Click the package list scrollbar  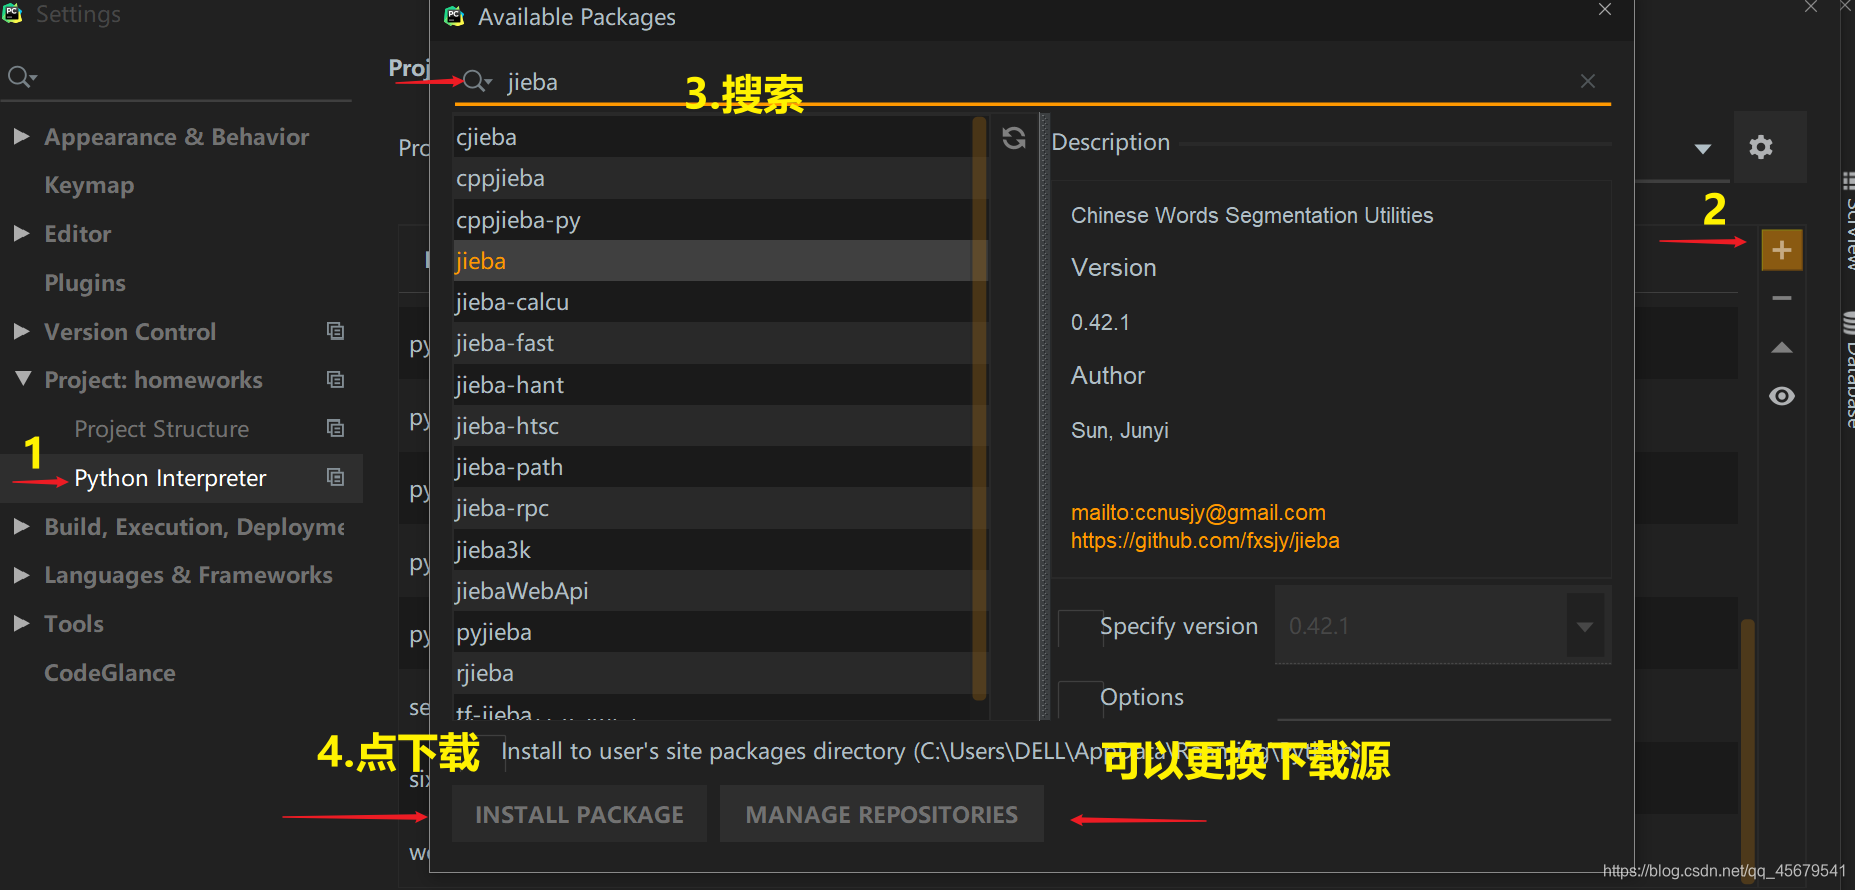point(980,408)
